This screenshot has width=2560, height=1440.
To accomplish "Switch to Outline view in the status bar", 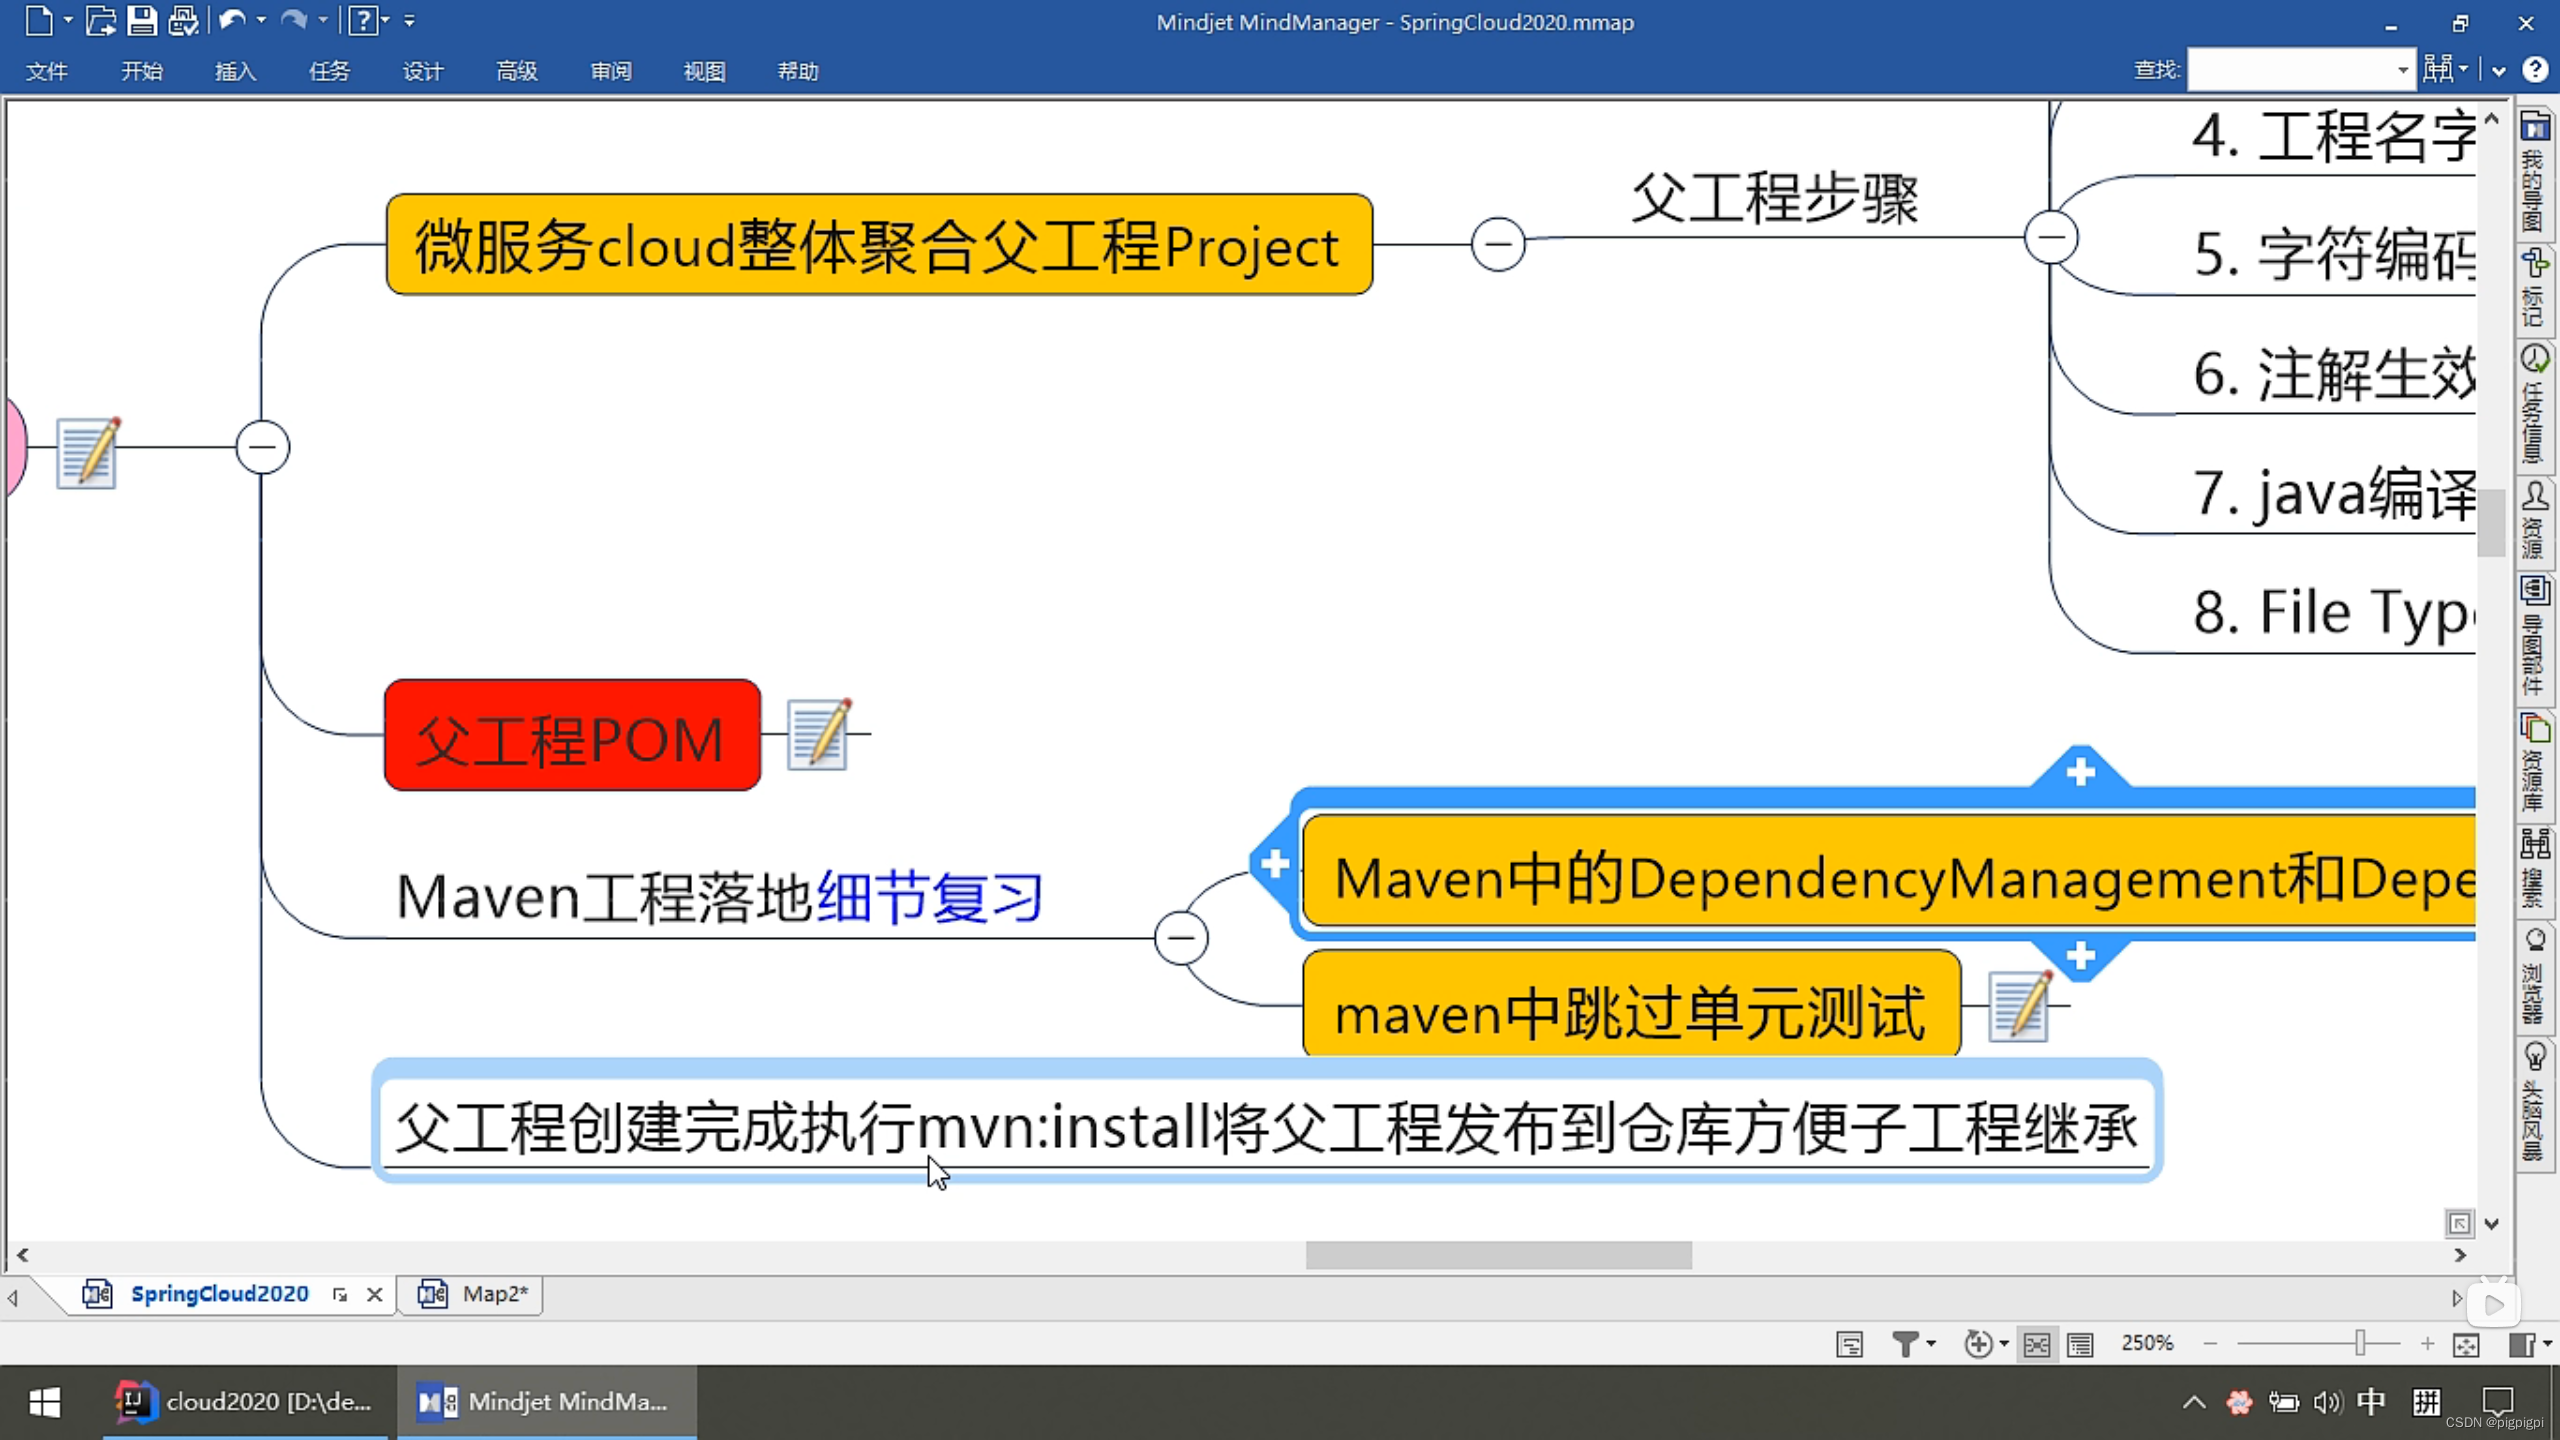I will [x=2081, y=1344].
